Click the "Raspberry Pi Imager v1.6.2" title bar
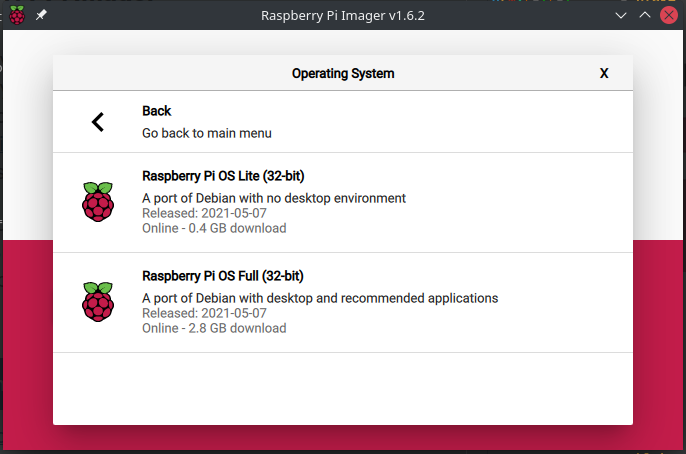 click(343, 16)
